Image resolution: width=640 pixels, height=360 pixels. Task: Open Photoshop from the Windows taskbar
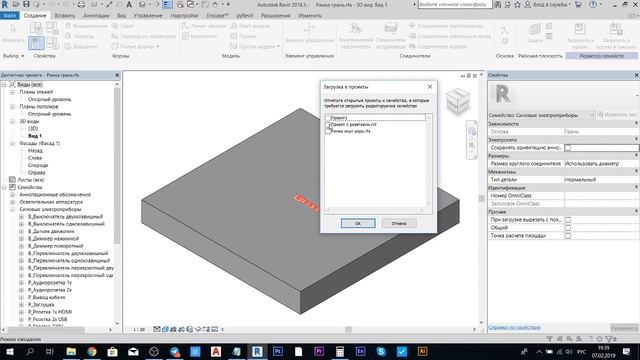[x=278, y=351]
